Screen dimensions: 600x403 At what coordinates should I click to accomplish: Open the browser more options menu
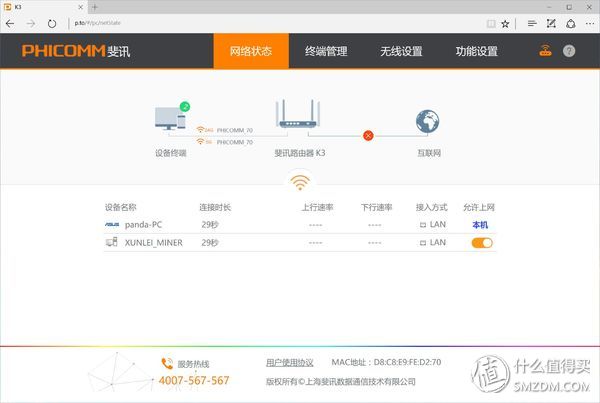(x=590, y=24)
